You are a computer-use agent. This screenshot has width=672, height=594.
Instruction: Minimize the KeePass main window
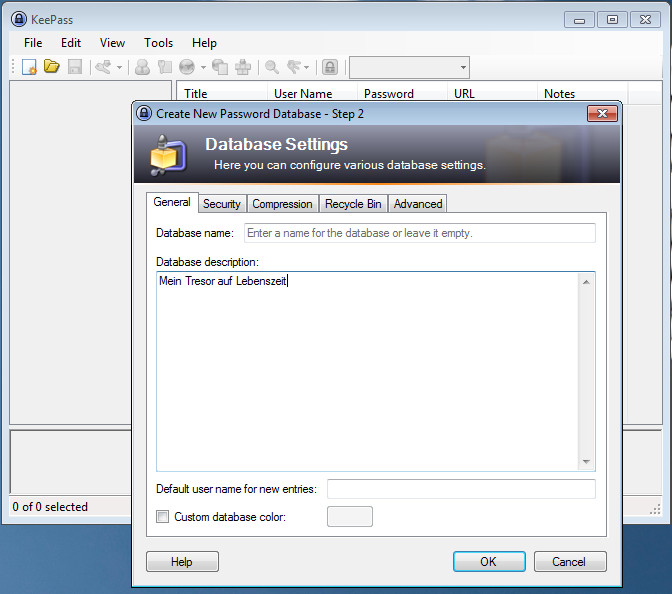coord(579,20)
